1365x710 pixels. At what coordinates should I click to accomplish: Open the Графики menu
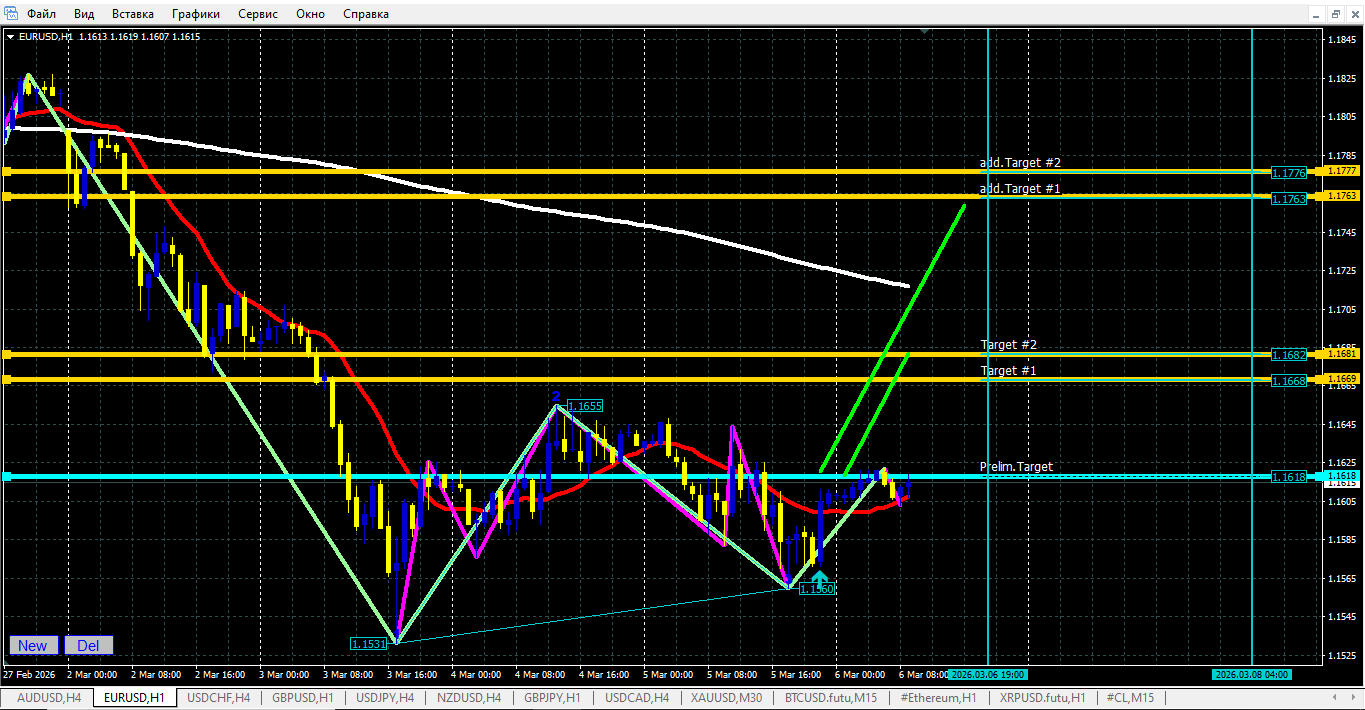(196, 14)
